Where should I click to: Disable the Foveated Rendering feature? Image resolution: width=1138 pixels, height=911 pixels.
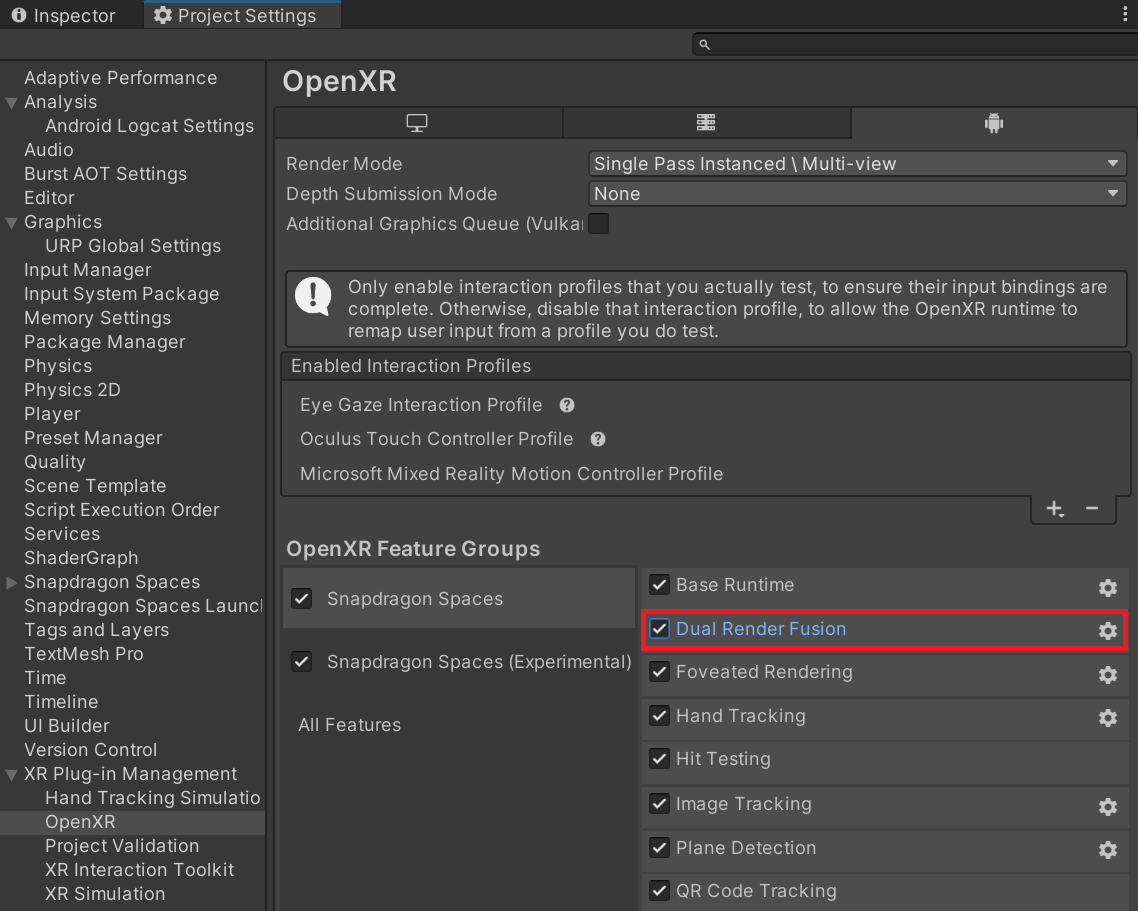[x=659, y=672]
